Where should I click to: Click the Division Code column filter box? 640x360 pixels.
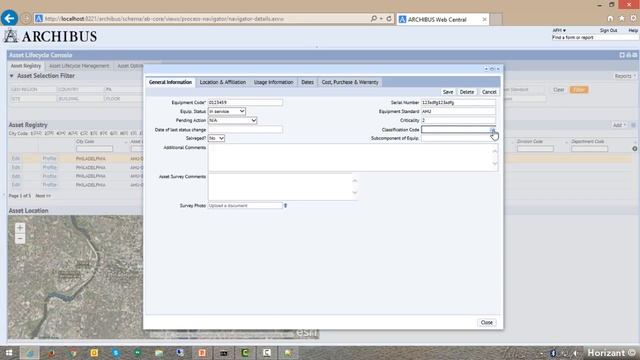coord(535,149)
